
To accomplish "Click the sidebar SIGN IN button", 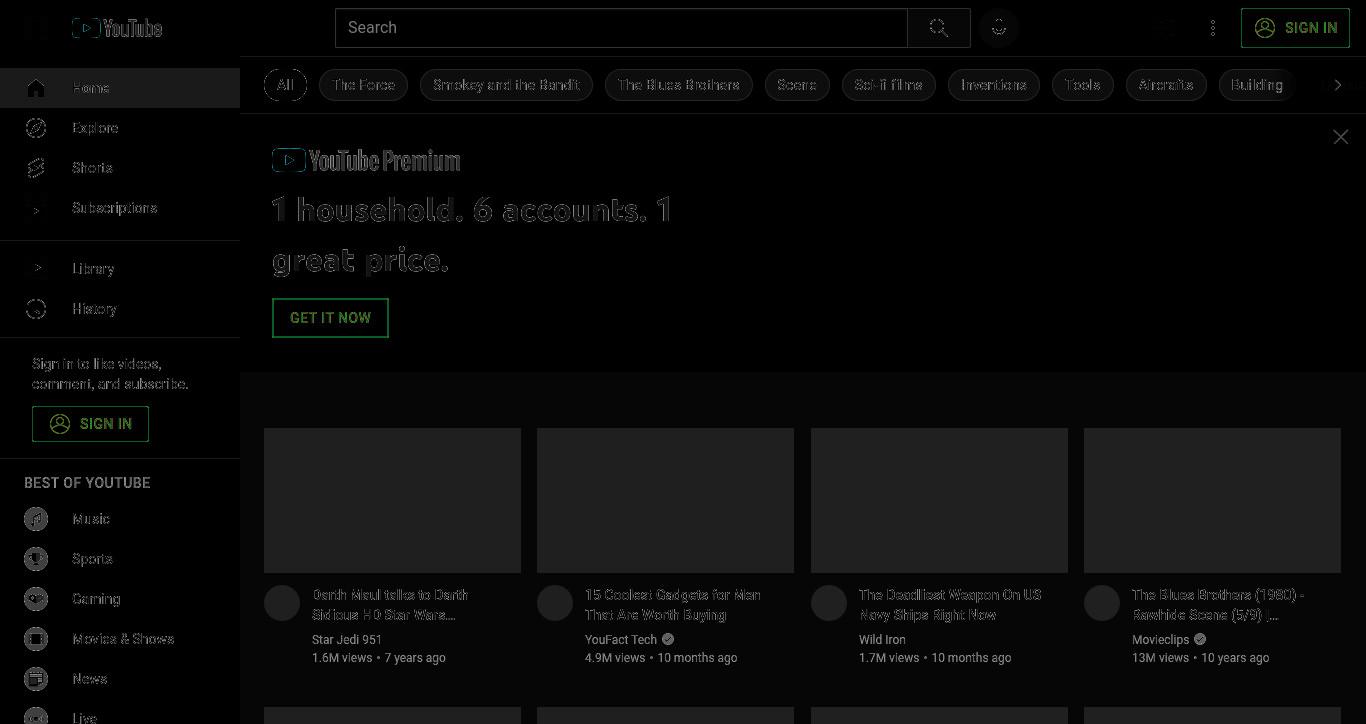I will tap(90, 424).
